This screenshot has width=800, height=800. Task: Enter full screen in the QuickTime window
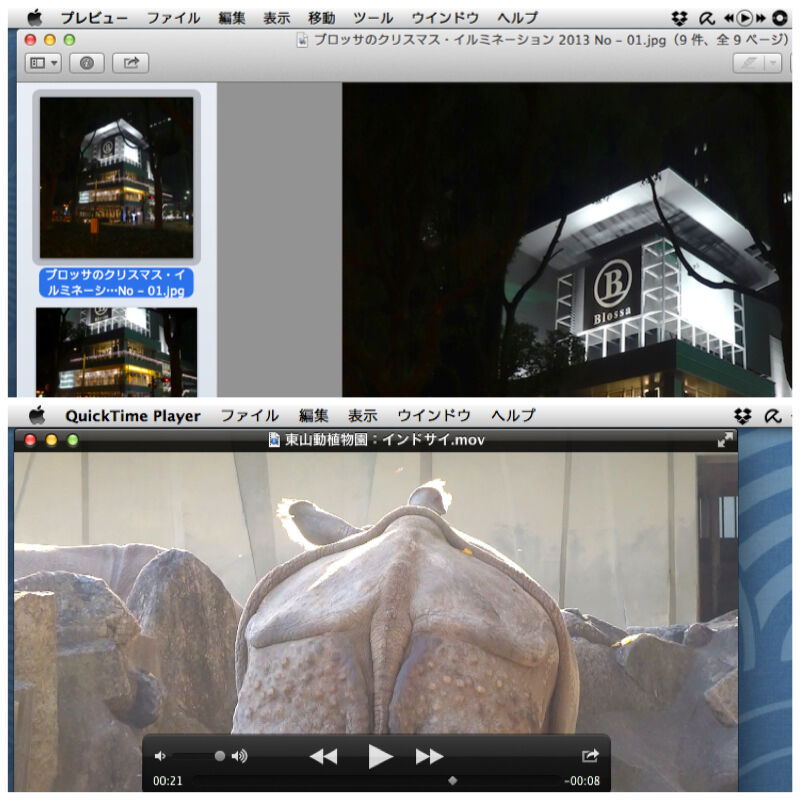[x=725, y=440]
